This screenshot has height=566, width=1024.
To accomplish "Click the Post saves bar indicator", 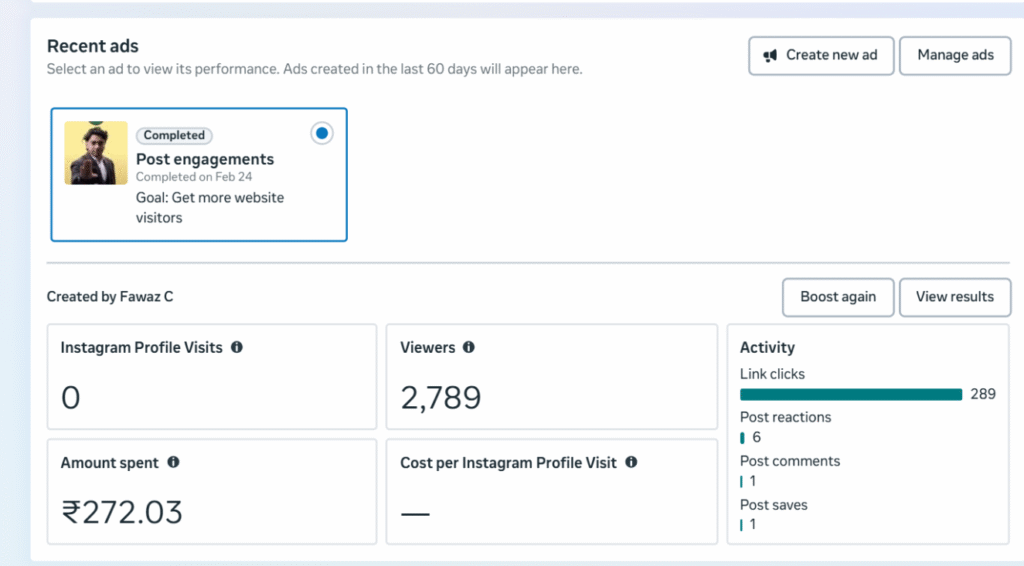I will coord(741,524).
